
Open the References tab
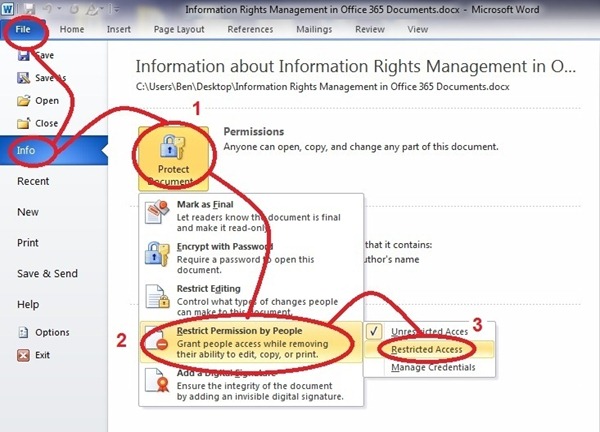[x=250, y=29]
